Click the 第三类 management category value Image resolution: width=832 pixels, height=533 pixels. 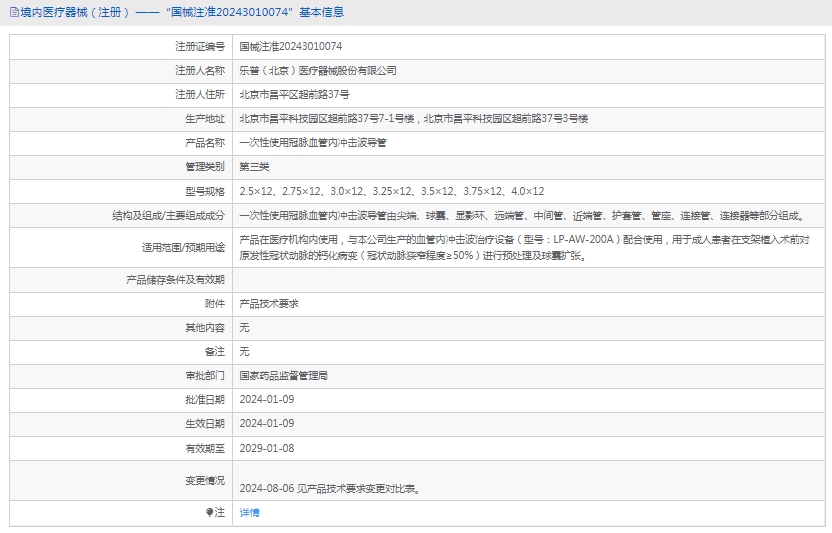(x=254, y=167)
